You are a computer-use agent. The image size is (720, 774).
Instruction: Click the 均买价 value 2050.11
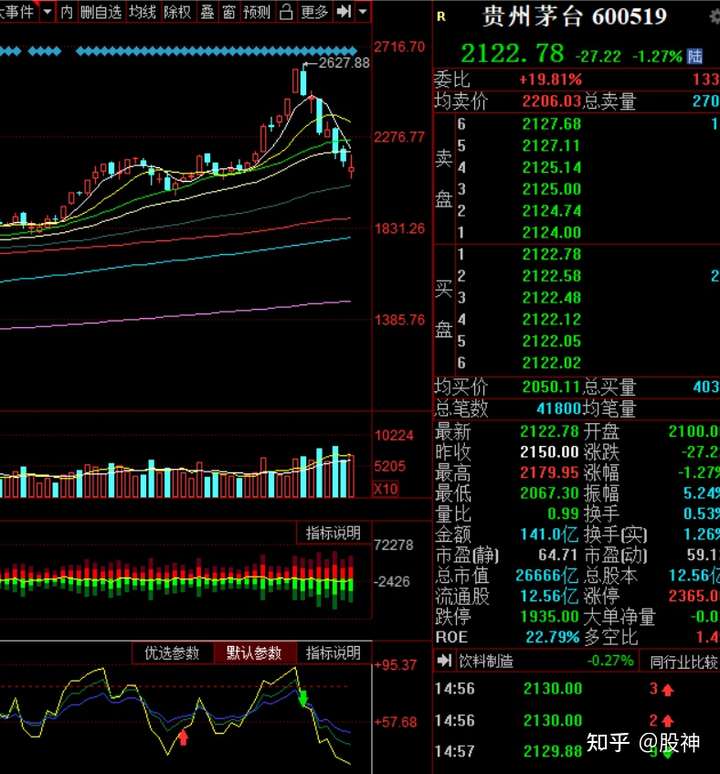552,387
